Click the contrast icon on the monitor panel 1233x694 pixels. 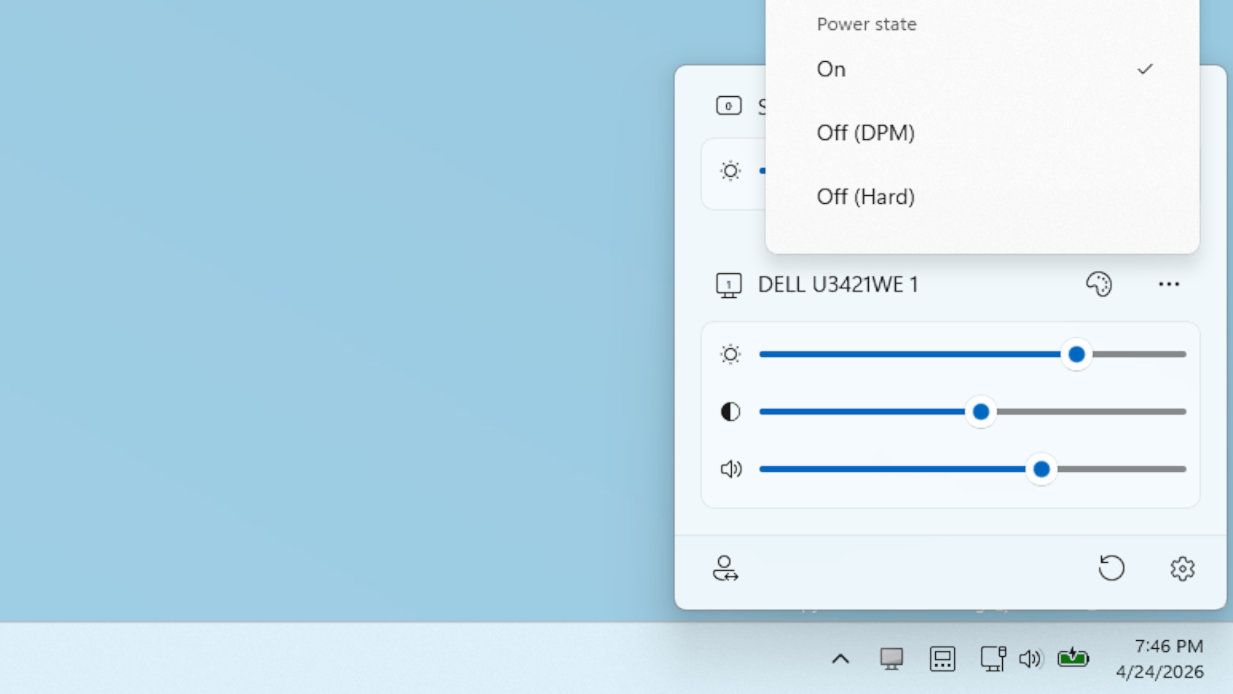(730, 411)
